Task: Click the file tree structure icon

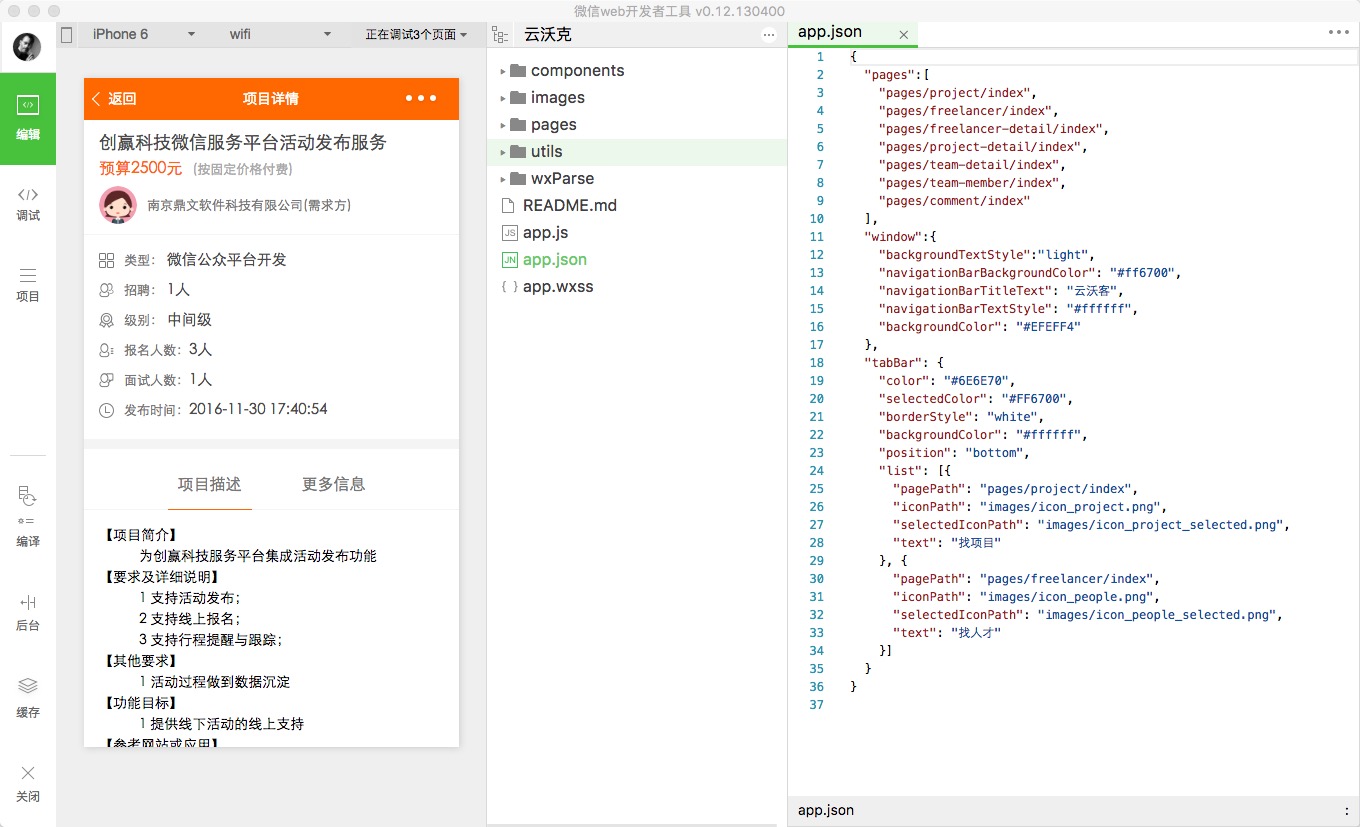Action: click(500, 35)
